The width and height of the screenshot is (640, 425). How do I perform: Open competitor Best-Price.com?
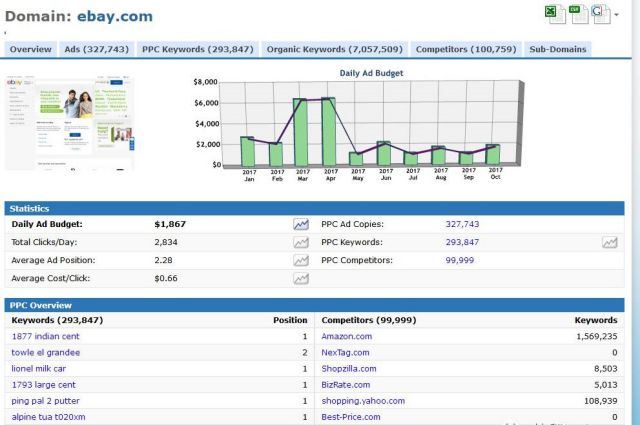click(x=351, y=417)
